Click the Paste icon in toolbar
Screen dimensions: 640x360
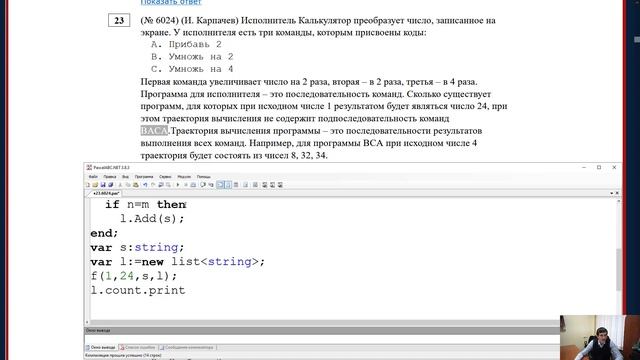136,185
